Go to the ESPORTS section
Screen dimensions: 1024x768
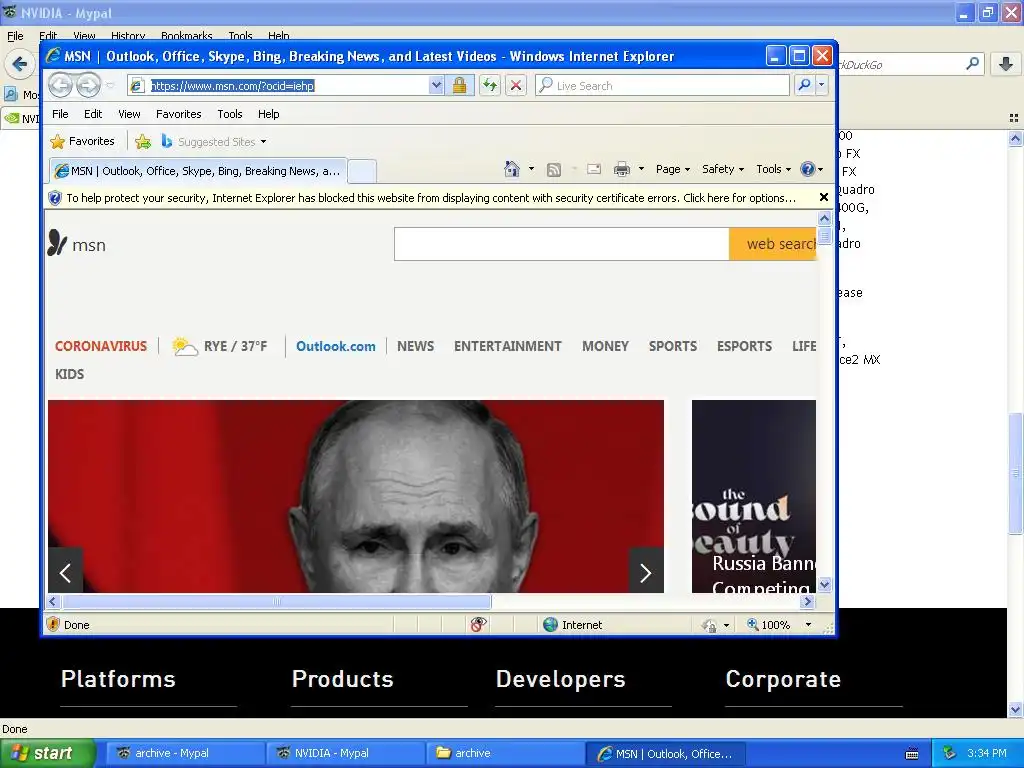(x=744, y=346)
